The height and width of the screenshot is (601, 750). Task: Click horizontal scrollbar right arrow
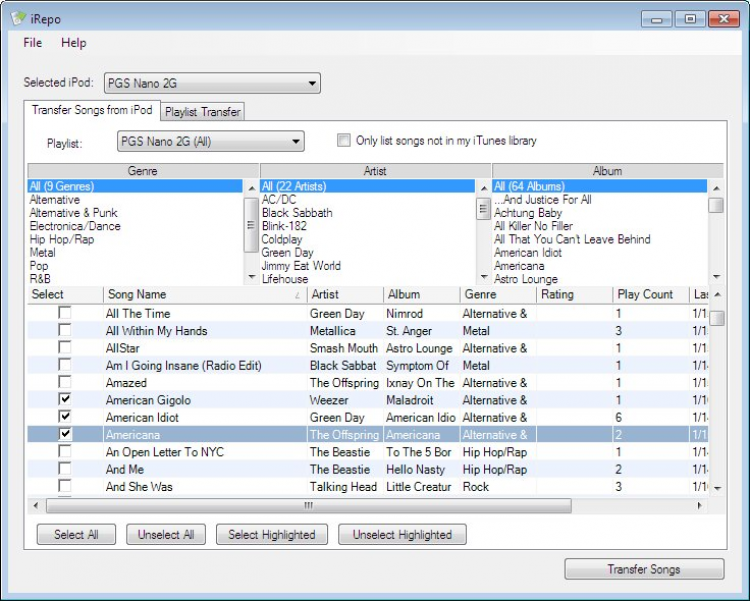[x=700, y=505]
